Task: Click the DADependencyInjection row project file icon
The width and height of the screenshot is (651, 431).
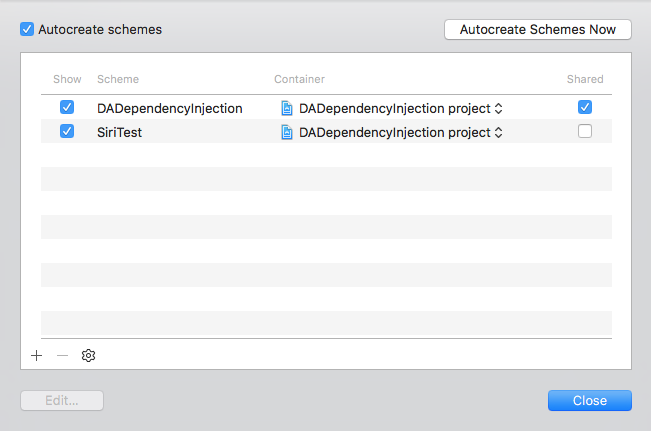Action: point(287,108)
